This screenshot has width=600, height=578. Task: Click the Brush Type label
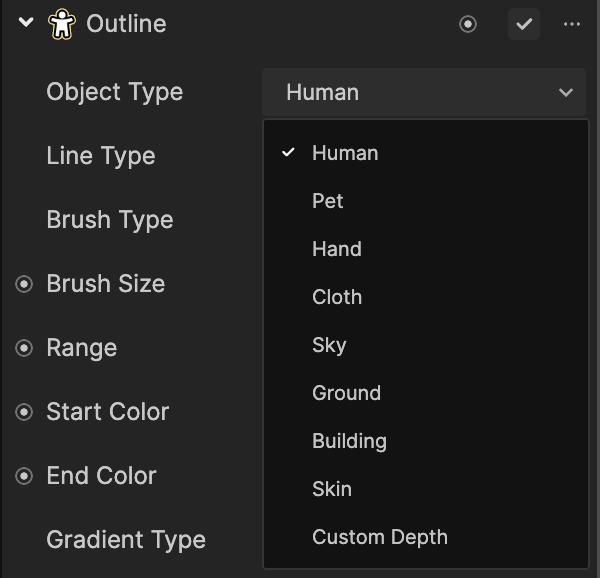click(x=110, y=220)
